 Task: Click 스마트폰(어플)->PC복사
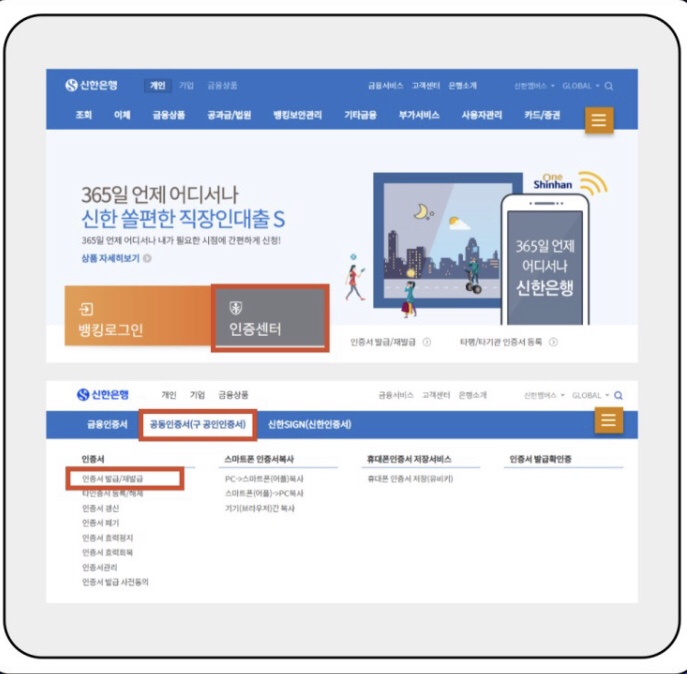coord(264,493)
